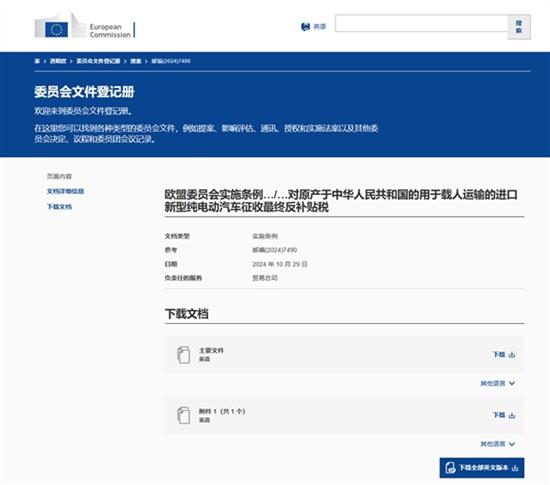Screen dimensions: 550x485
Task: Click 下载全部英文版本 download-all button
Action: click(x=482, y=468)
